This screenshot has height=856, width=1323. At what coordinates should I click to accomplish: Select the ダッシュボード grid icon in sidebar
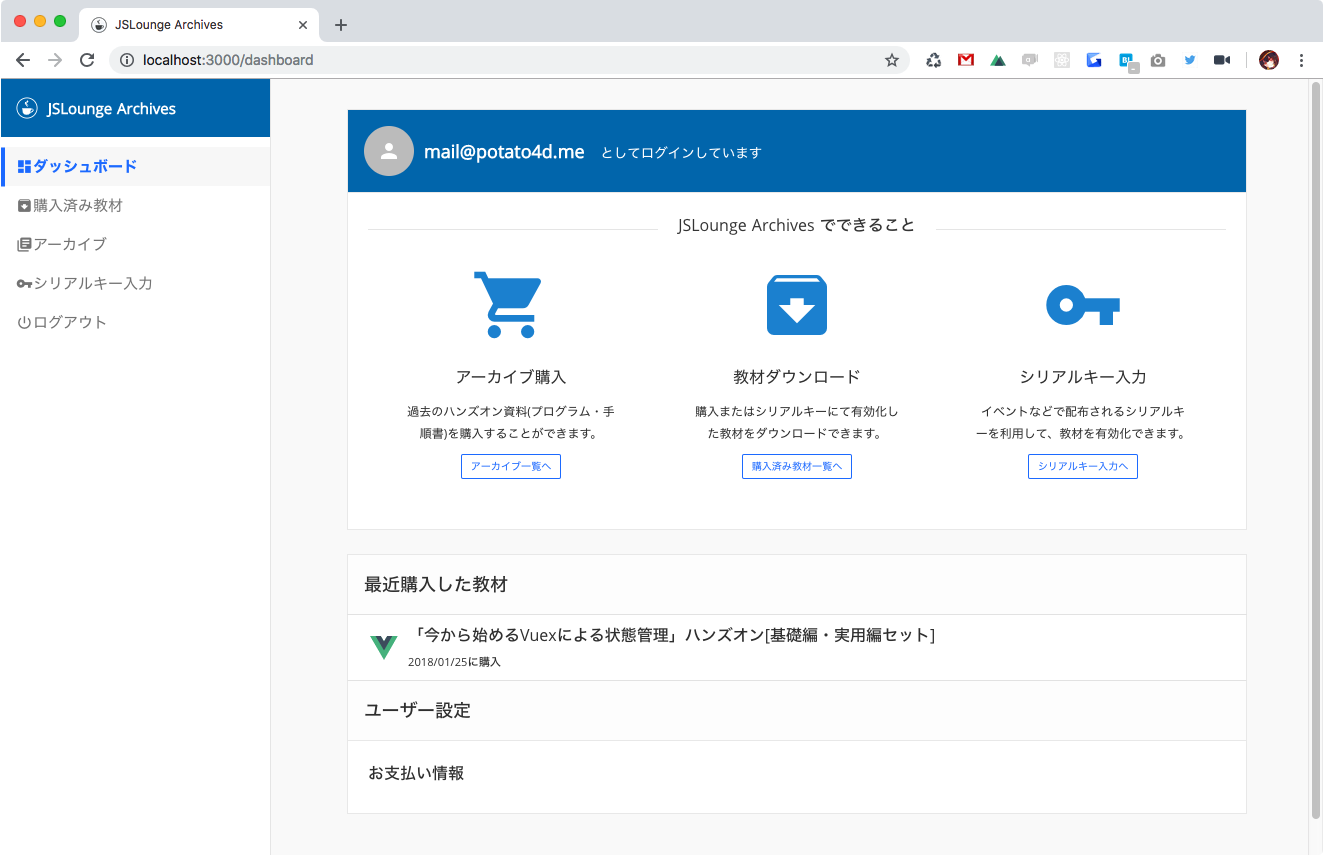click(x=26, y=167)
